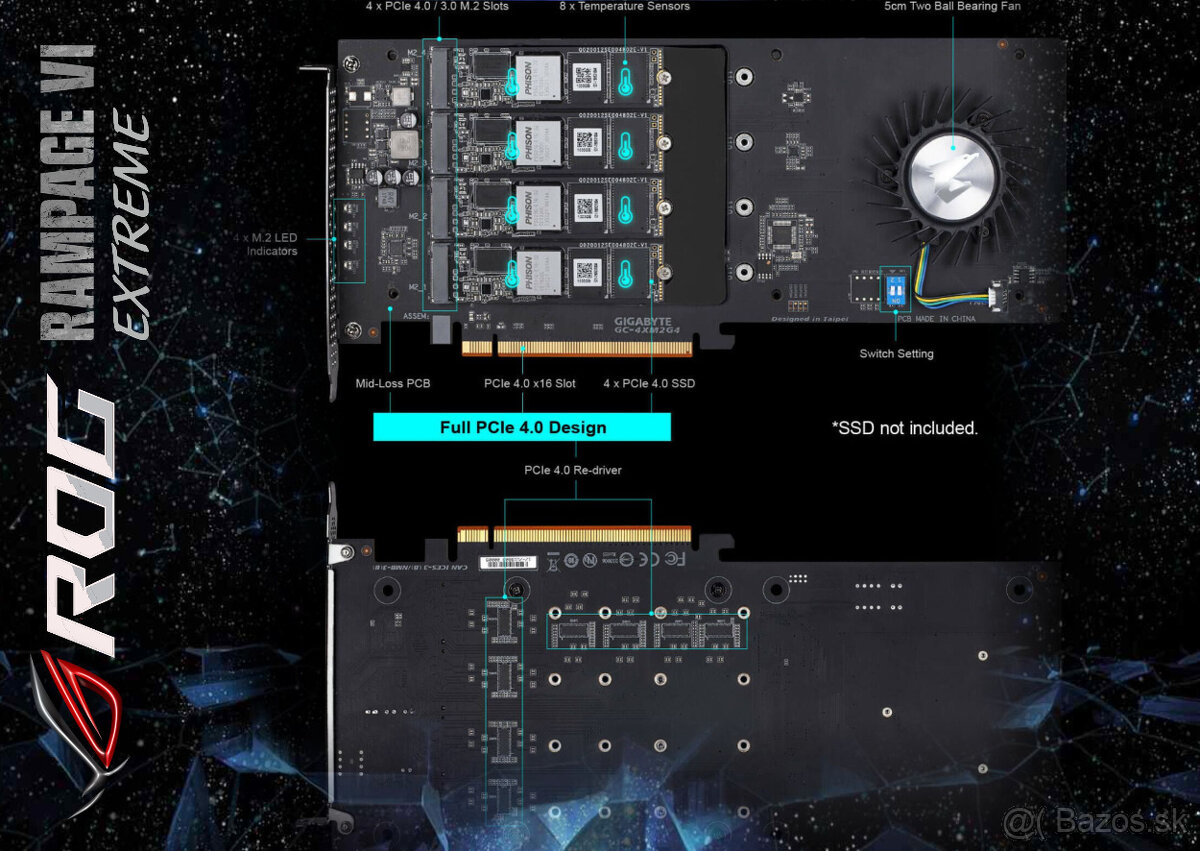Click the Mid-Loss PCB label

tap(393, 383)
